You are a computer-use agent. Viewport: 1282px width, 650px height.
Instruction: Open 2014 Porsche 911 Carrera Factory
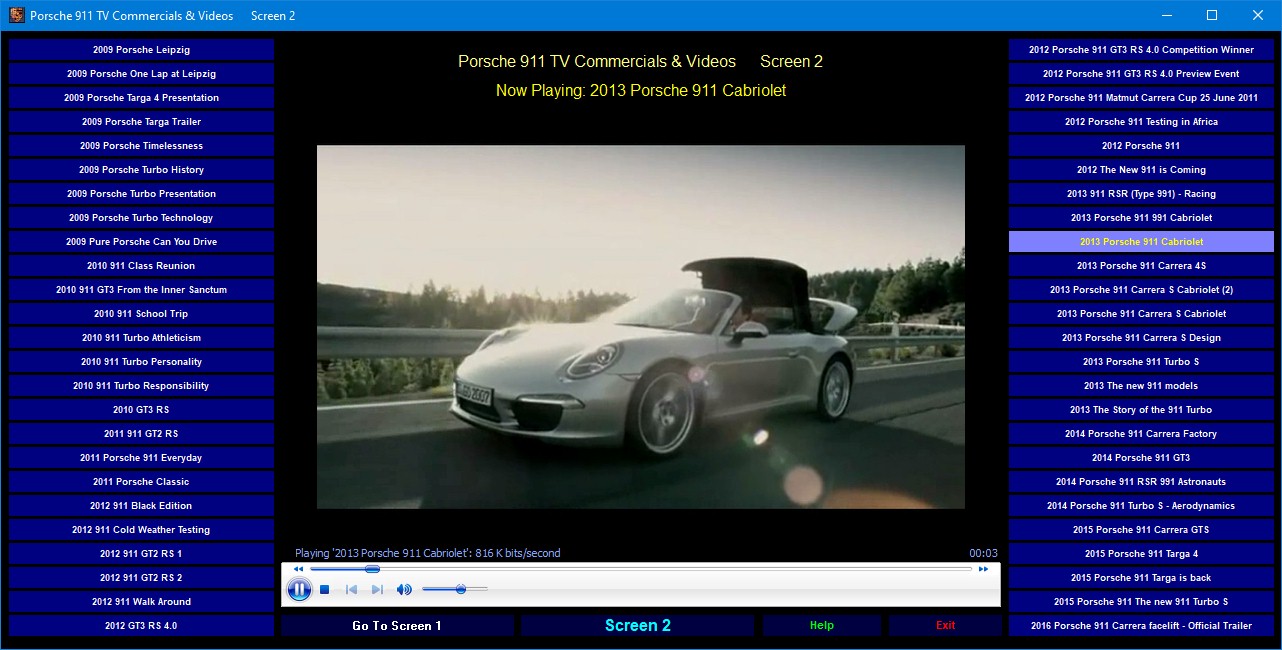[1141, 434]
